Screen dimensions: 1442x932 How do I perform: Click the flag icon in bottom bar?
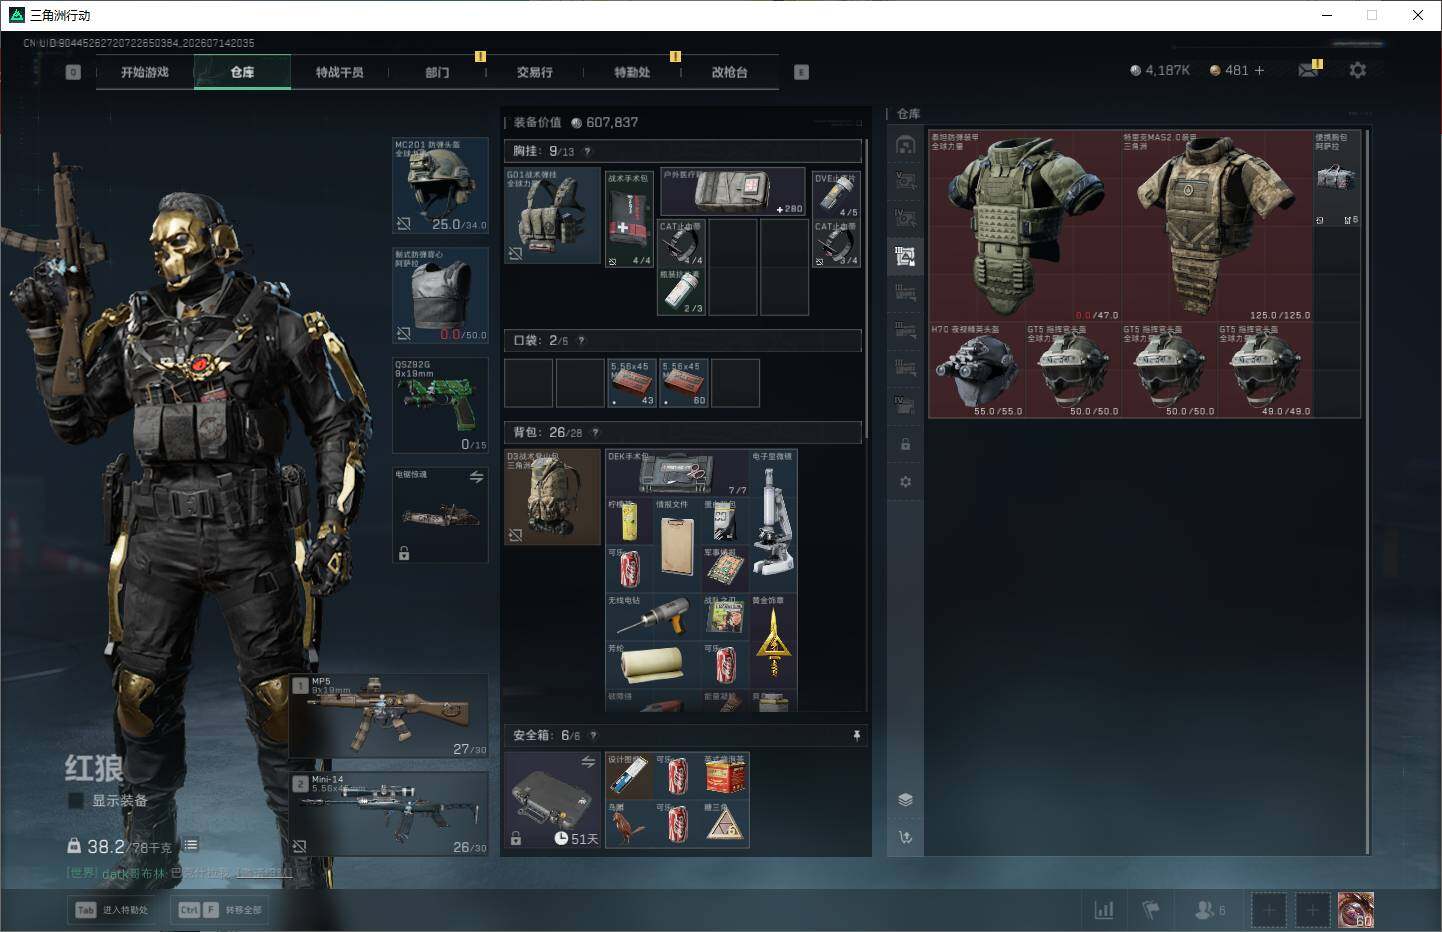click(1151, 910)
